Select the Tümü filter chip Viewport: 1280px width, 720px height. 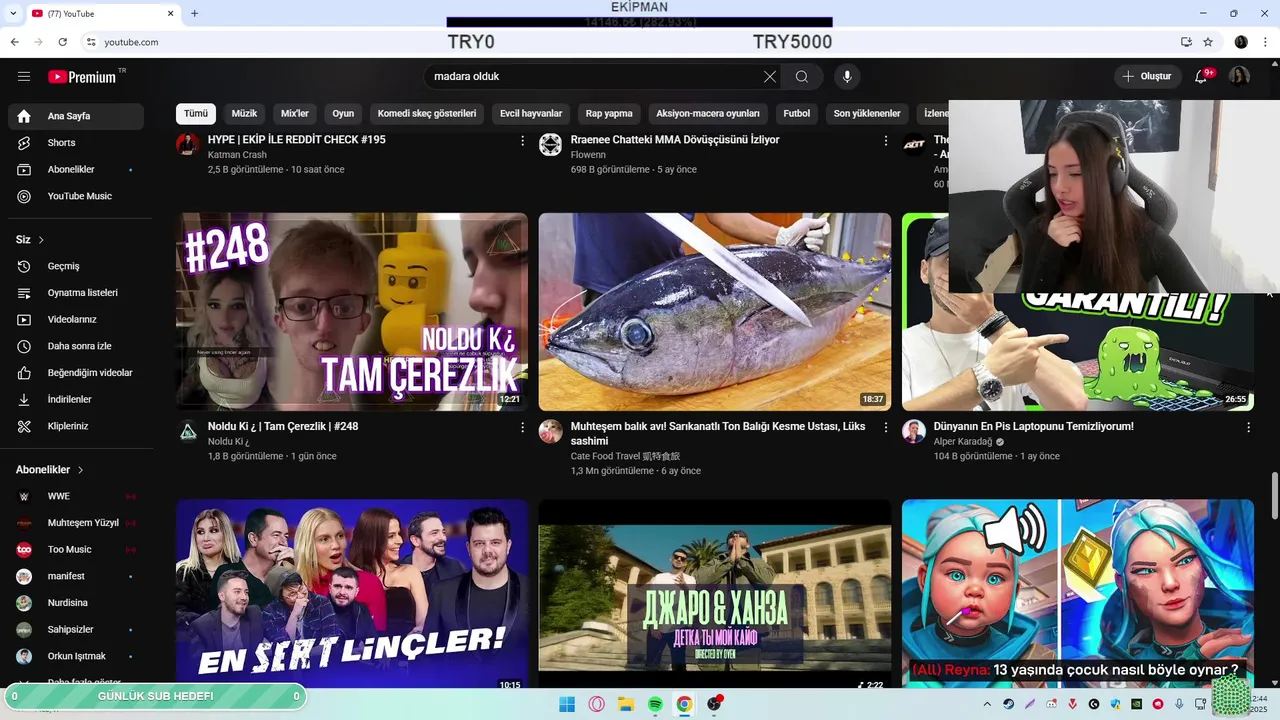click(196, 114)
